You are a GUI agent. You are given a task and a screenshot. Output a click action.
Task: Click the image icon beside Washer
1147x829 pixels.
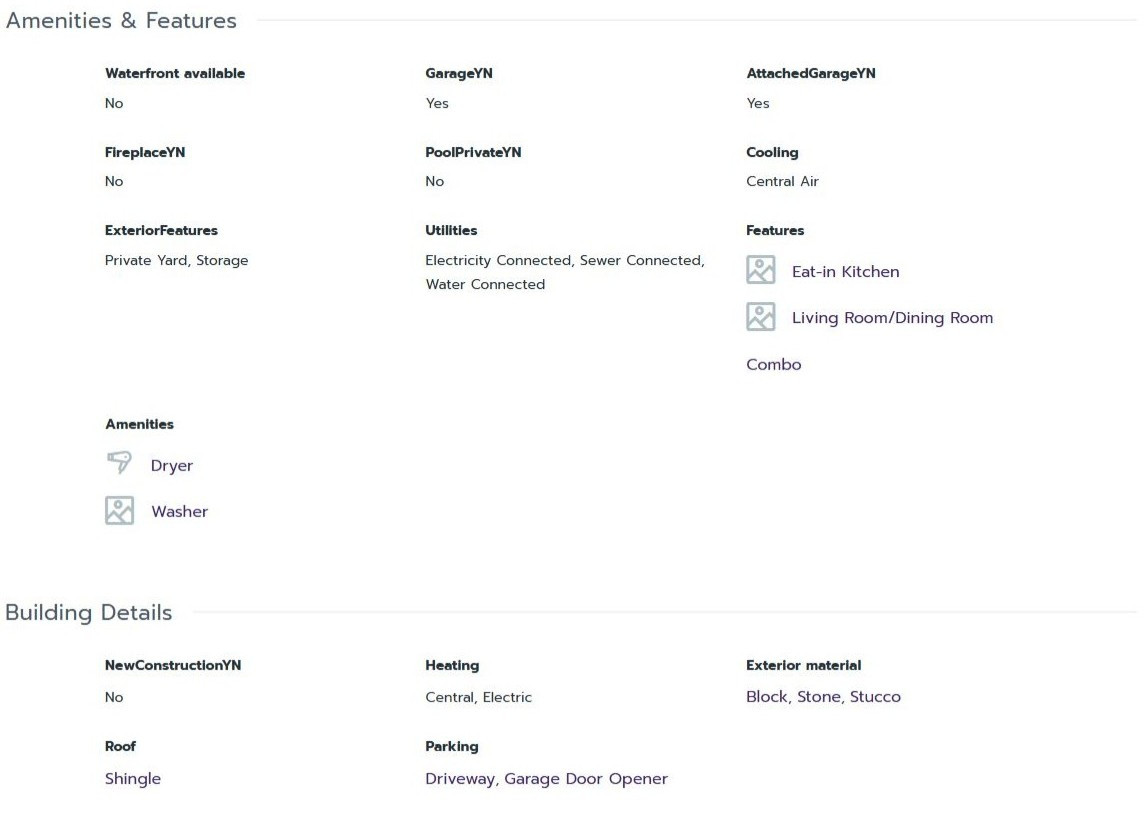click(x=119, y=511)
